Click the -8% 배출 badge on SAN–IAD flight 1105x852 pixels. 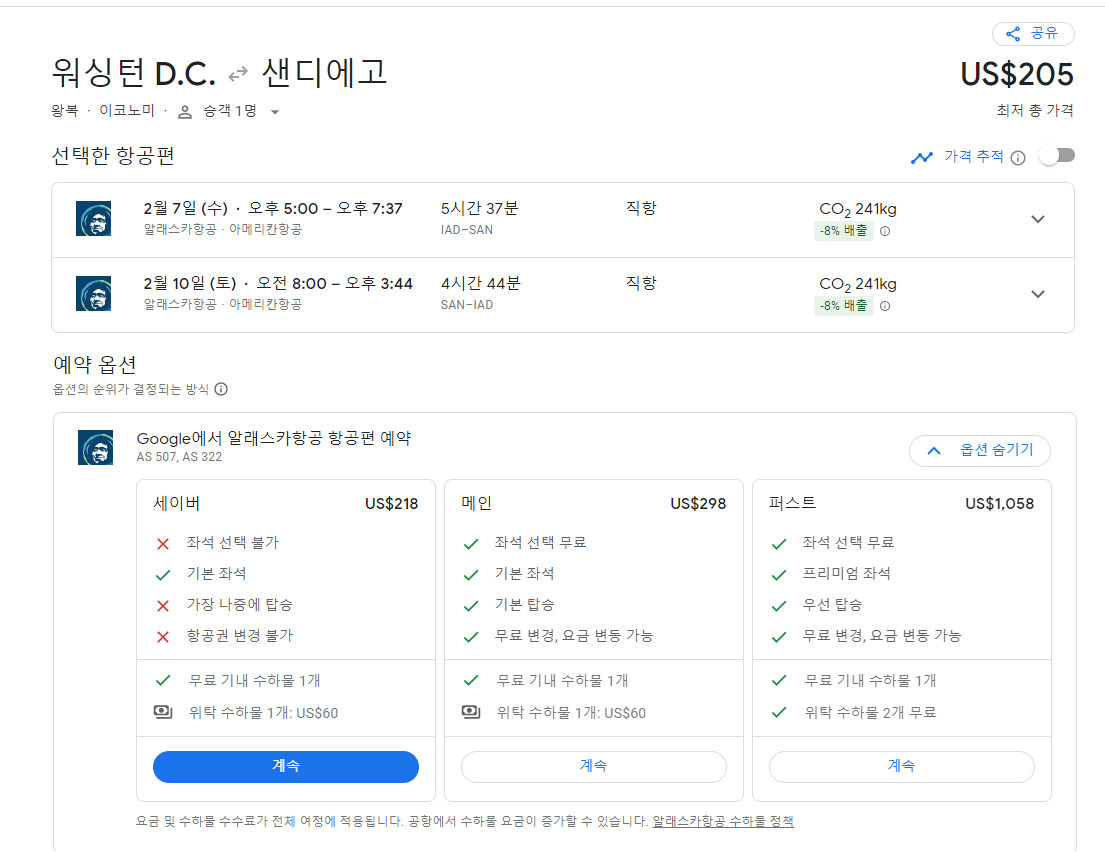(844, 305)
